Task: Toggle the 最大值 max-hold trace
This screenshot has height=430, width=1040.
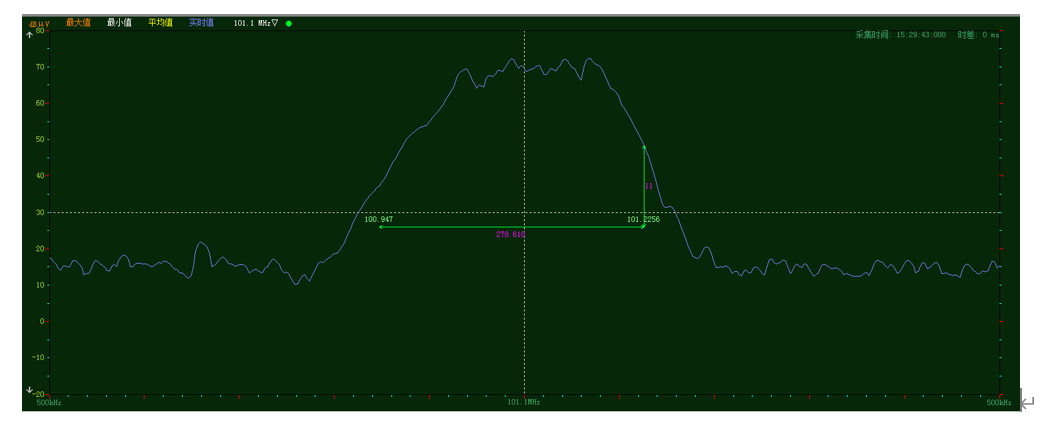Action: click(x=78, y=22)
